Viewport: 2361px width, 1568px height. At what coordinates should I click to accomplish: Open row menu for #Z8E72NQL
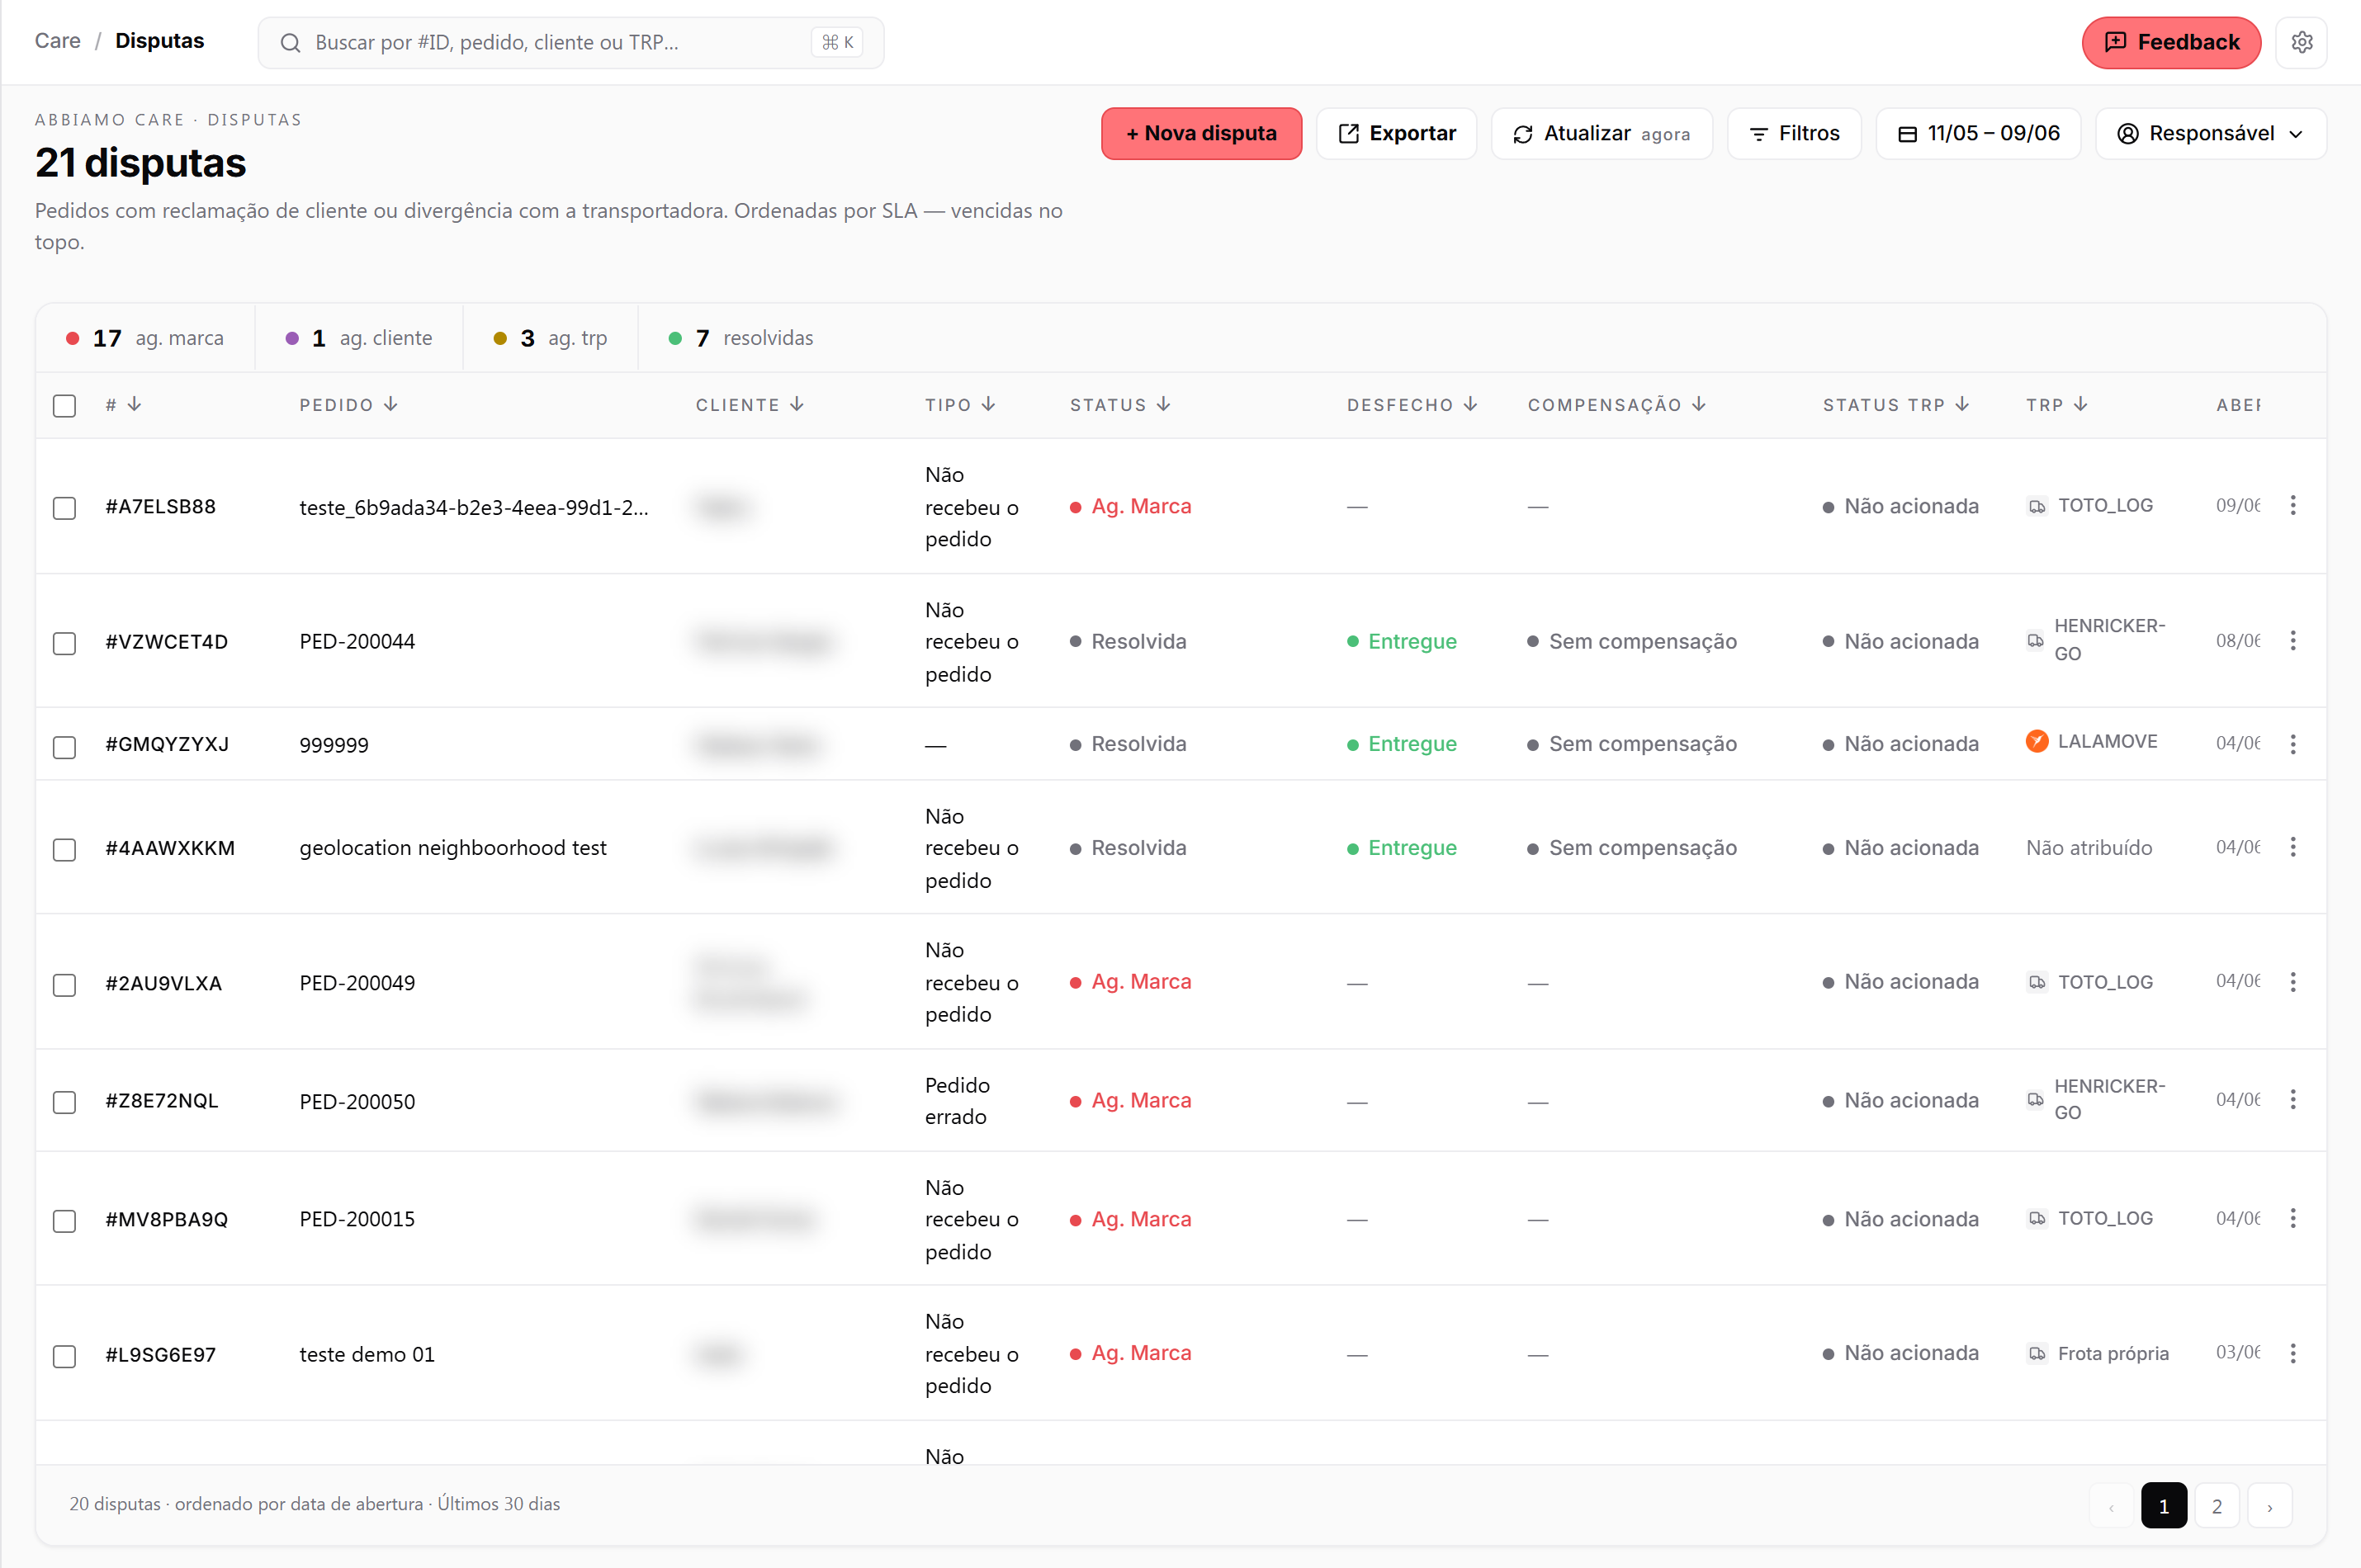[x=2293, y=1100]
